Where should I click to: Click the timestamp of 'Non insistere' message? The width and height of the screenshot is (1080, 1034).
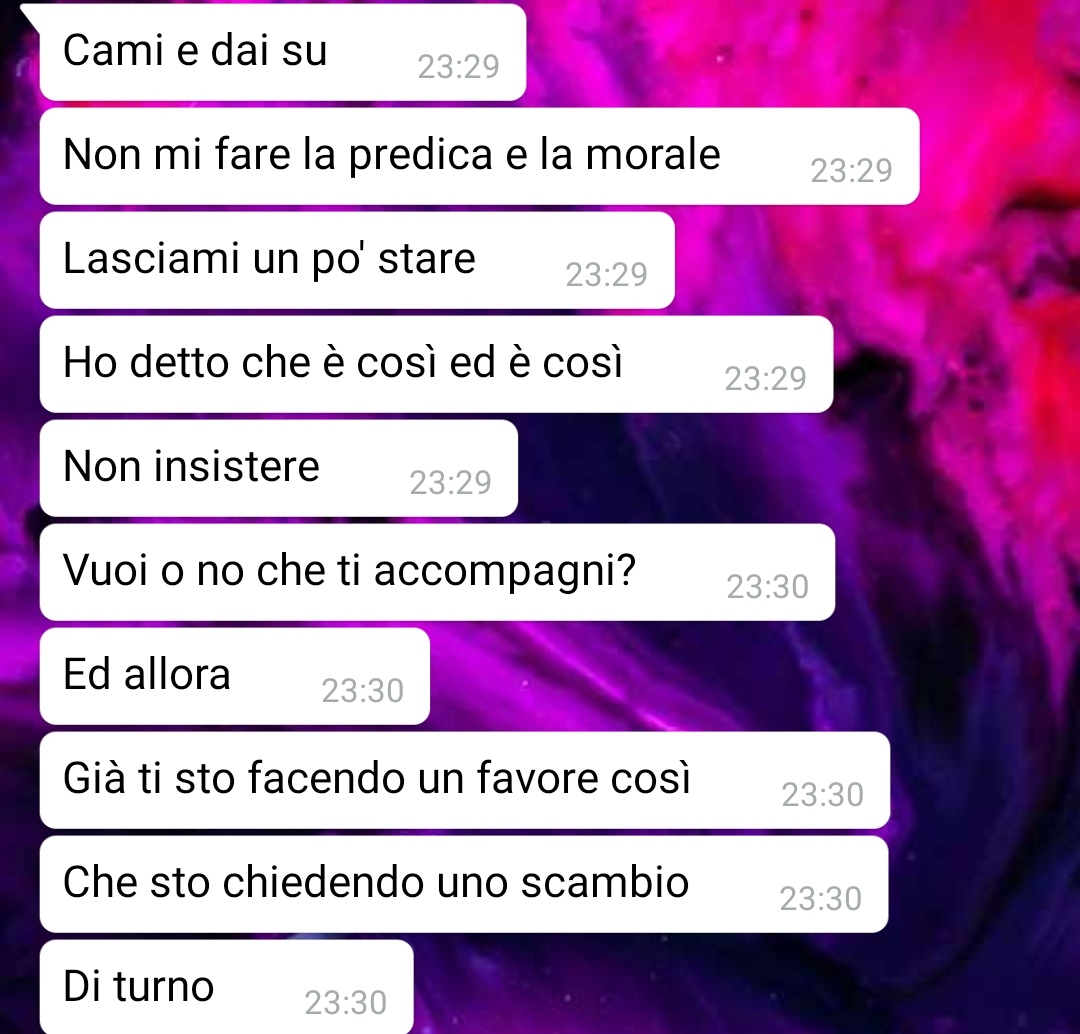tap(450, 483)
